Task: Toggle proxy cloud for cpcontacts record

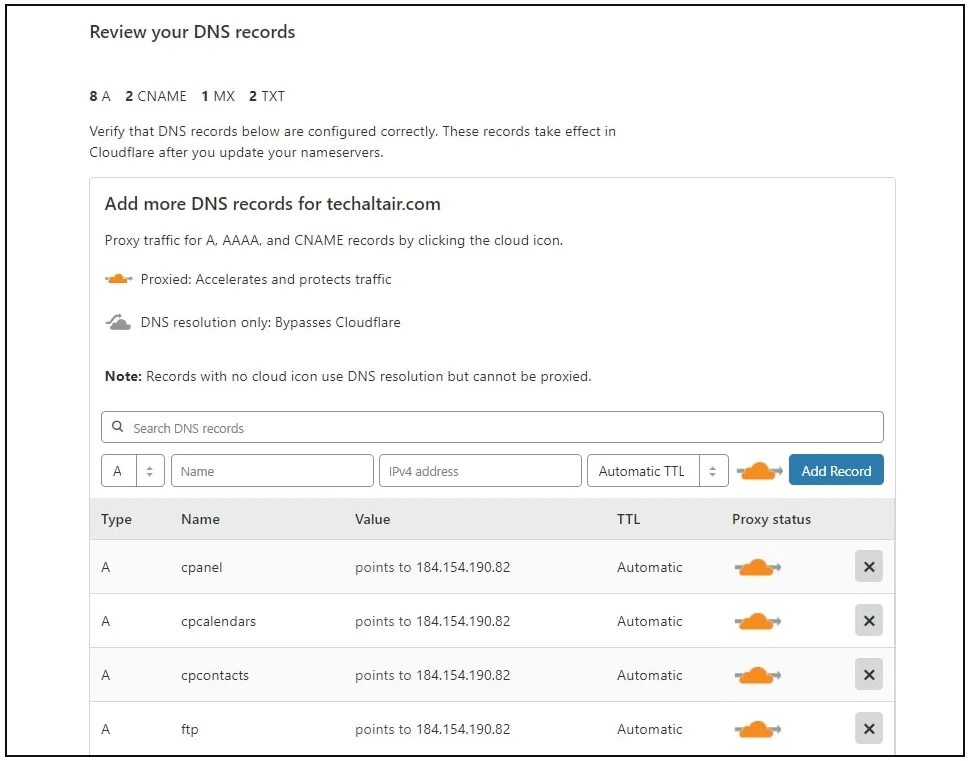Action: pos(757,675)
